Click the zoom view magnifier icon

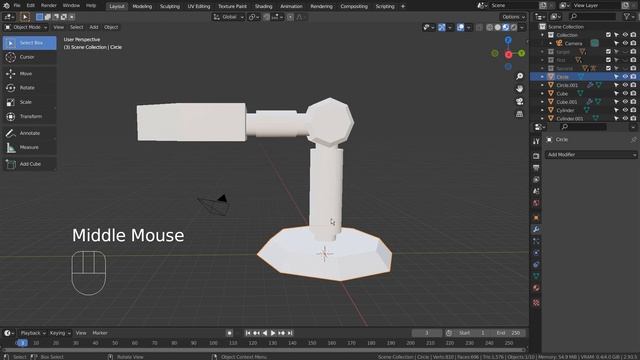[x=519, y=76]
